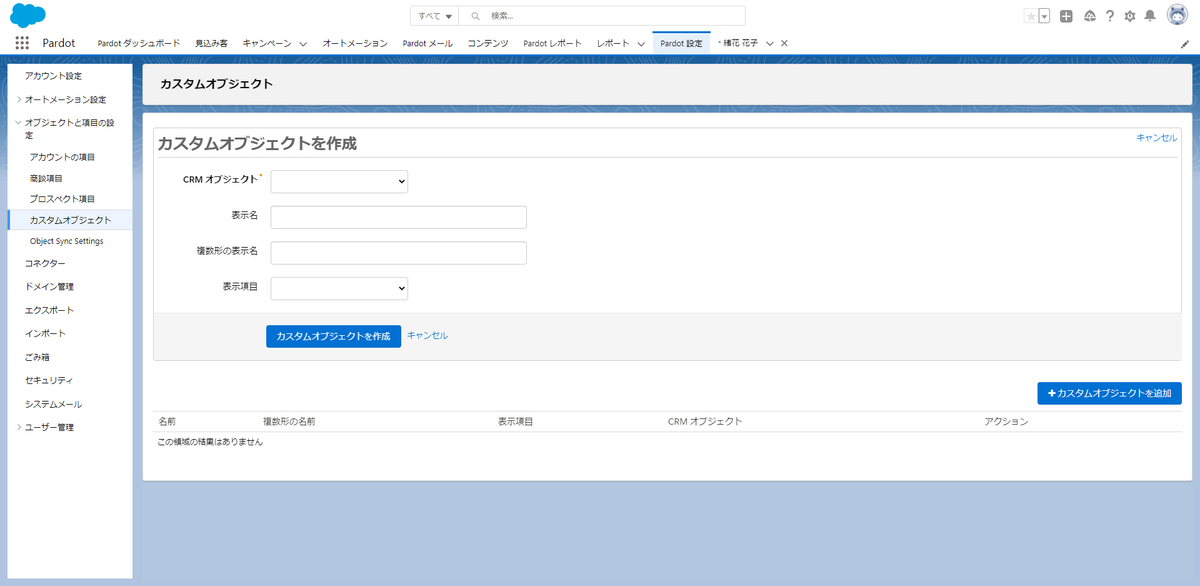This screenshot has height=586, width=1200.
Task: Switch to the 見込み客 tab
Action: [211, 43]
